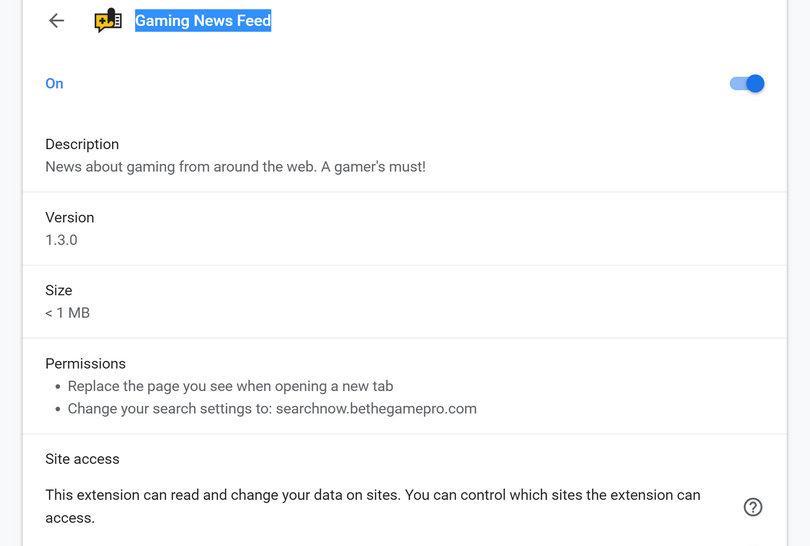Viewport: 810px width, 546px height.
Task: Click the 'Description' heading
Action: (82, 144)
